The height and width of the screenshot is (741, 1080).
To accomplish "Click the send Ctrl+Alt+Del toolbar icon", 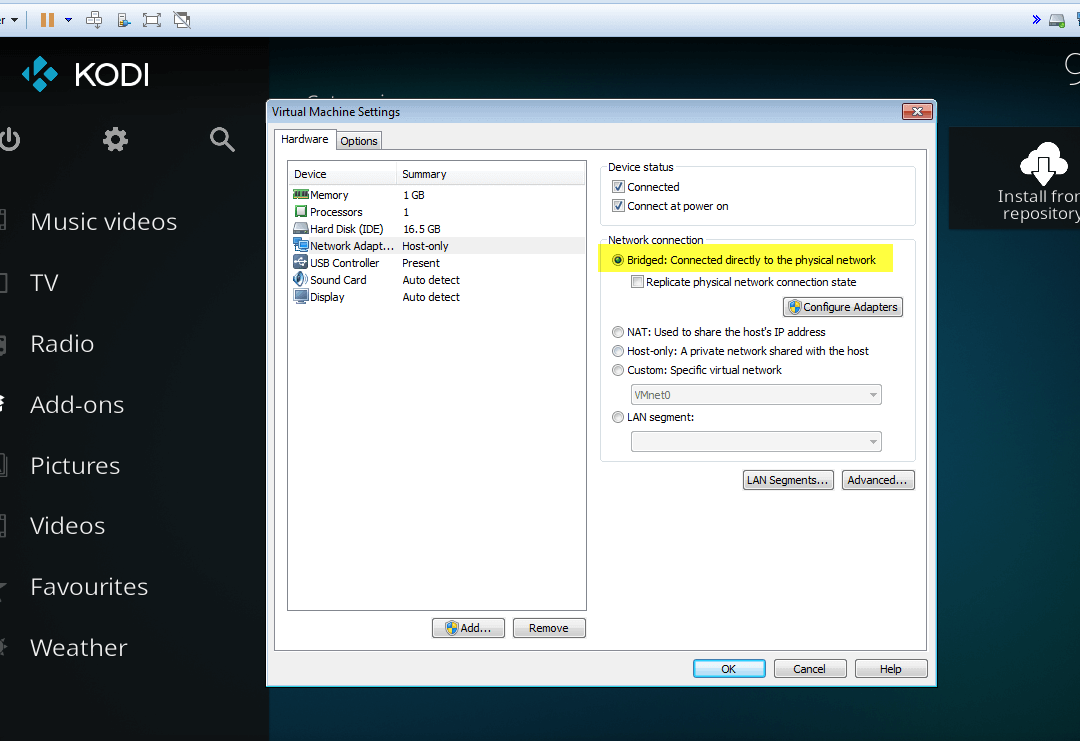I will (94, 19).
